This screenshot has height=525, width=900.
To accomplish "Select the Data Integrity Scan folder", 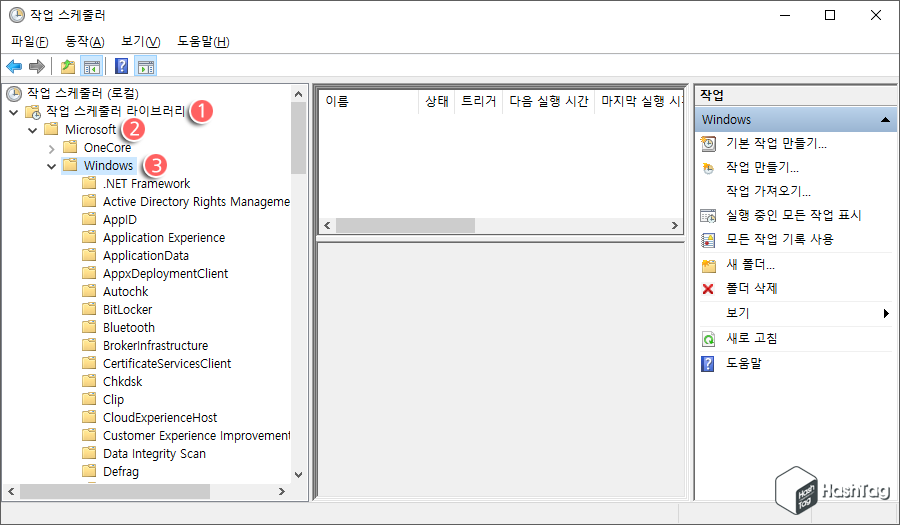I will pyautogui.click(x=154, y=454).
